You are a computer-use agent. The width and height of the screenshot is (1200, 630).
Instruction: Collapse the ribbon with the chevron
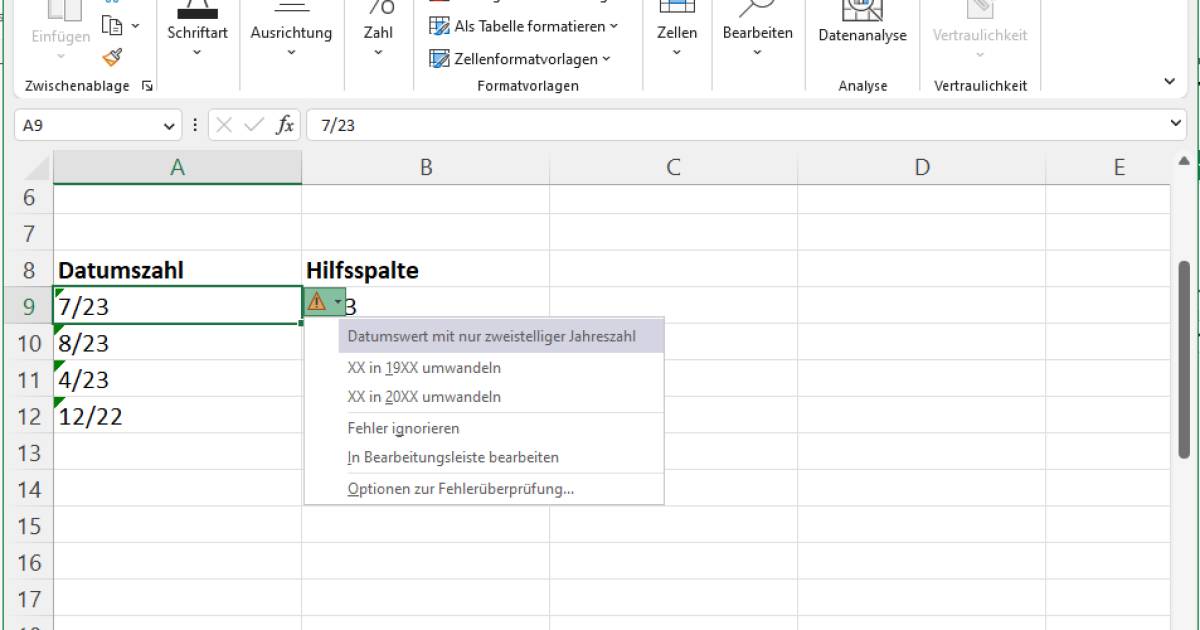[1169, 81]
